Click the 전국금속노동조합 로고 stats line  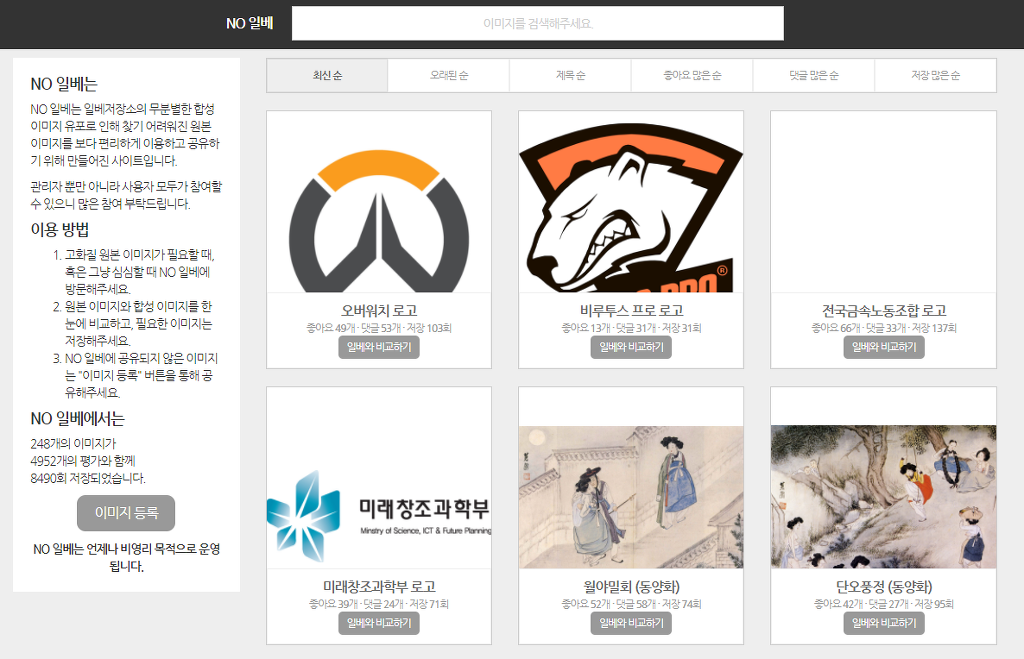pos(884,328)
